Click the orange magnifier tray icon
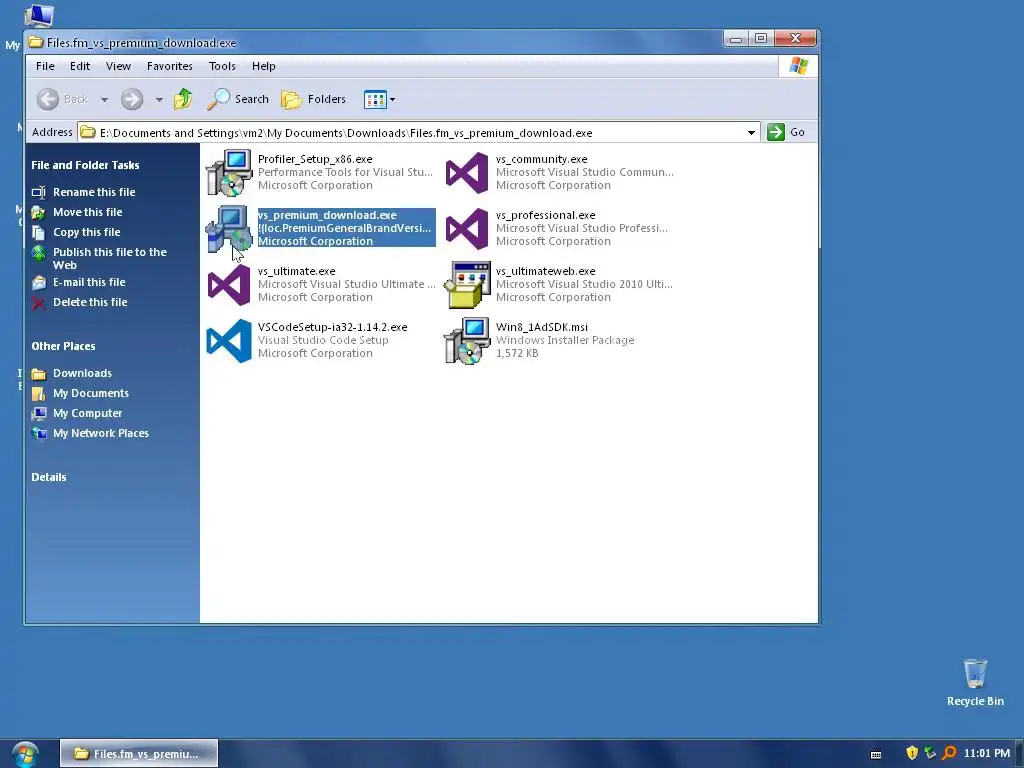This screenshot has height=768, width=1024. [x=949, y=754]
